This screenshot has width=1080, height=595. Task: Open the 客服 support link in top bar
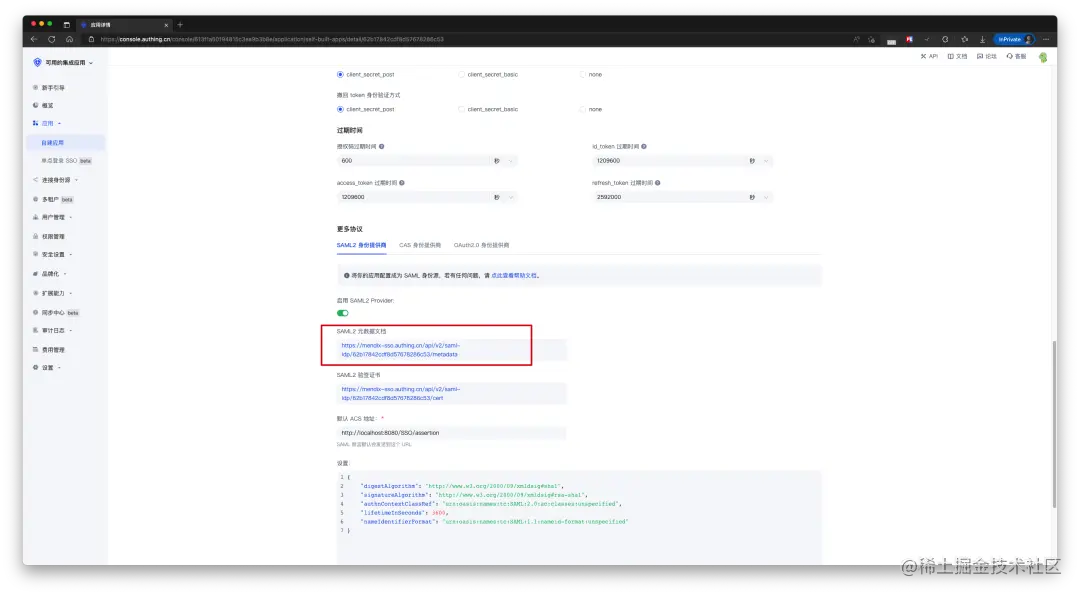click(1017, 56)
